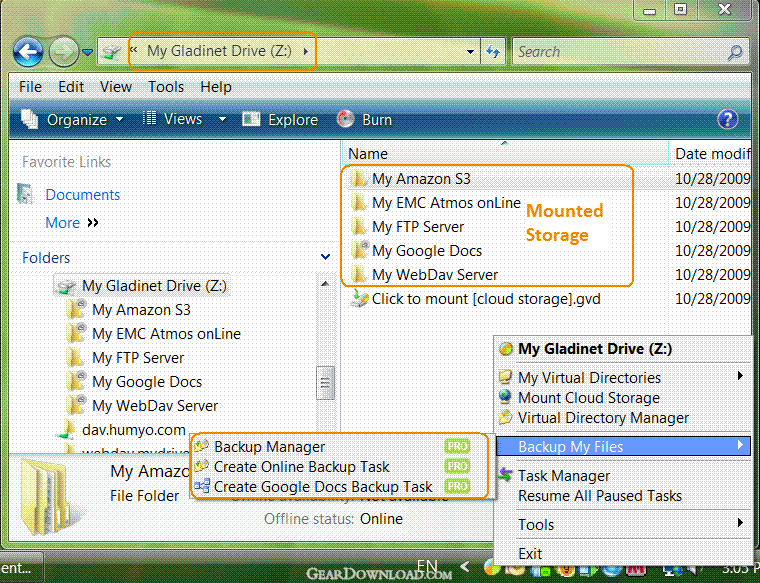Select My WebDav Server in file list
Screen dimensions: 760x583
tap(435, 275)
